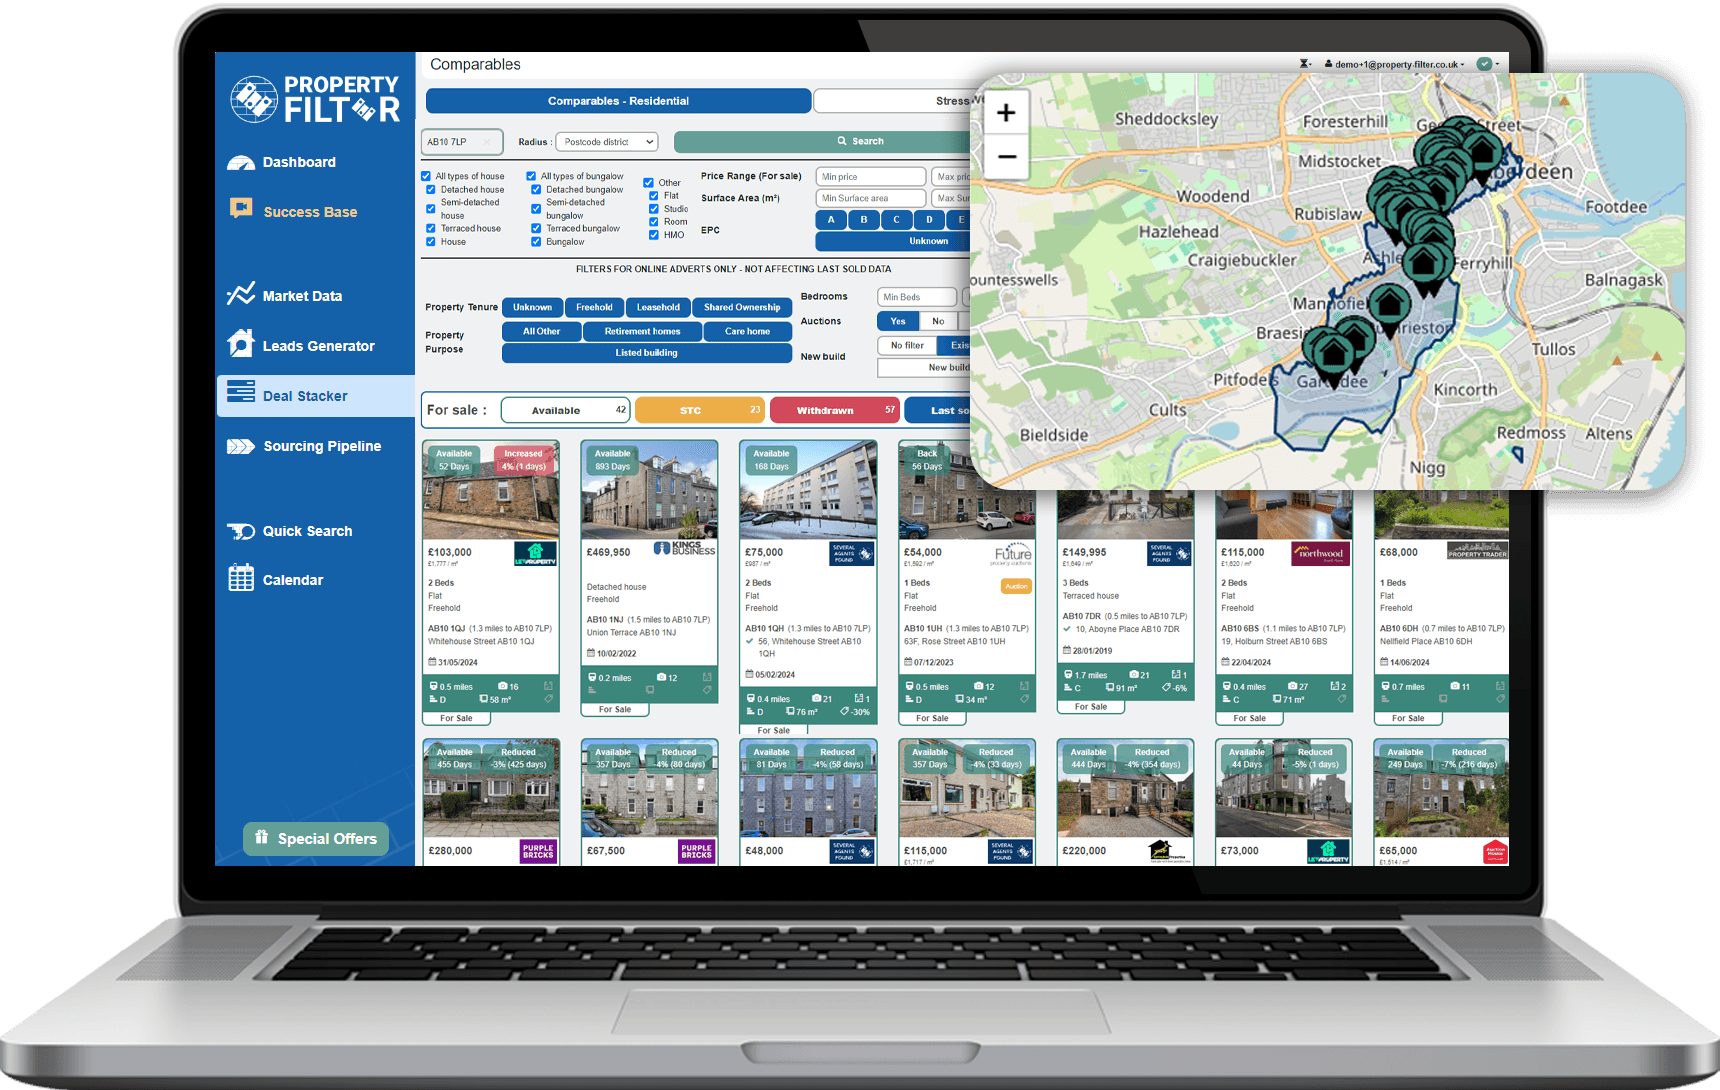This screenshot has width=1720, height=1090.
Task: Open the £280,000 property photo
Action: [490, 789]
